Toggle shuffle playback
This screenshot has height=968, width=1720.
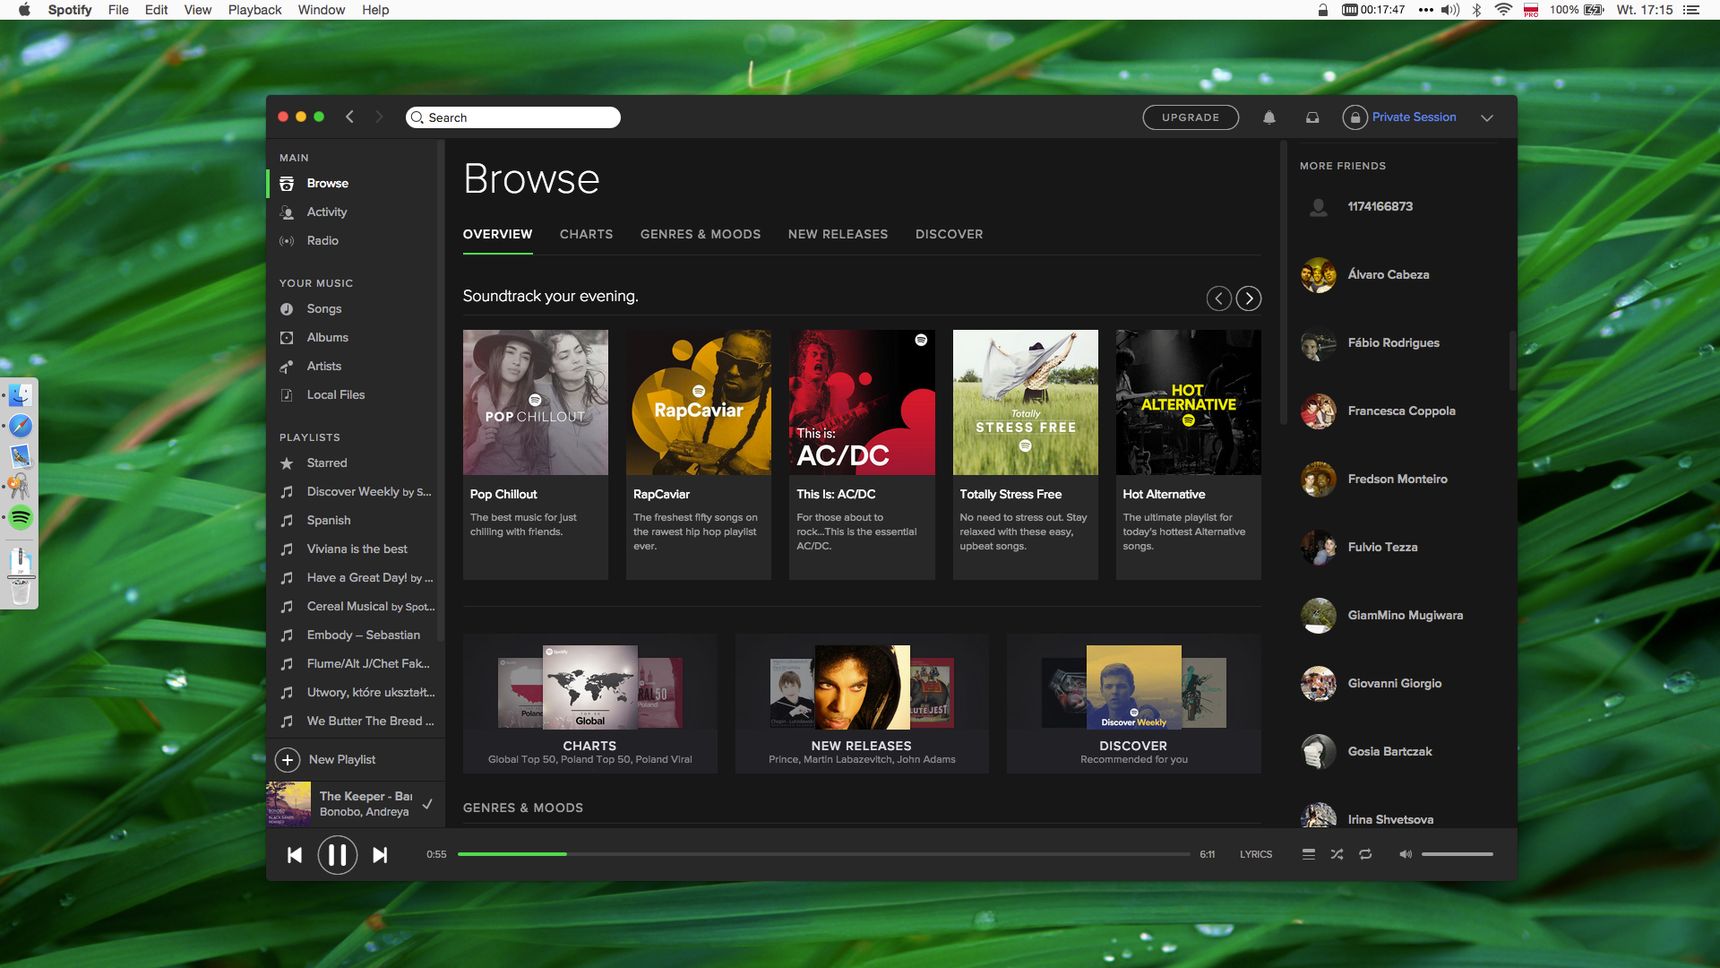pos(1337,854)
